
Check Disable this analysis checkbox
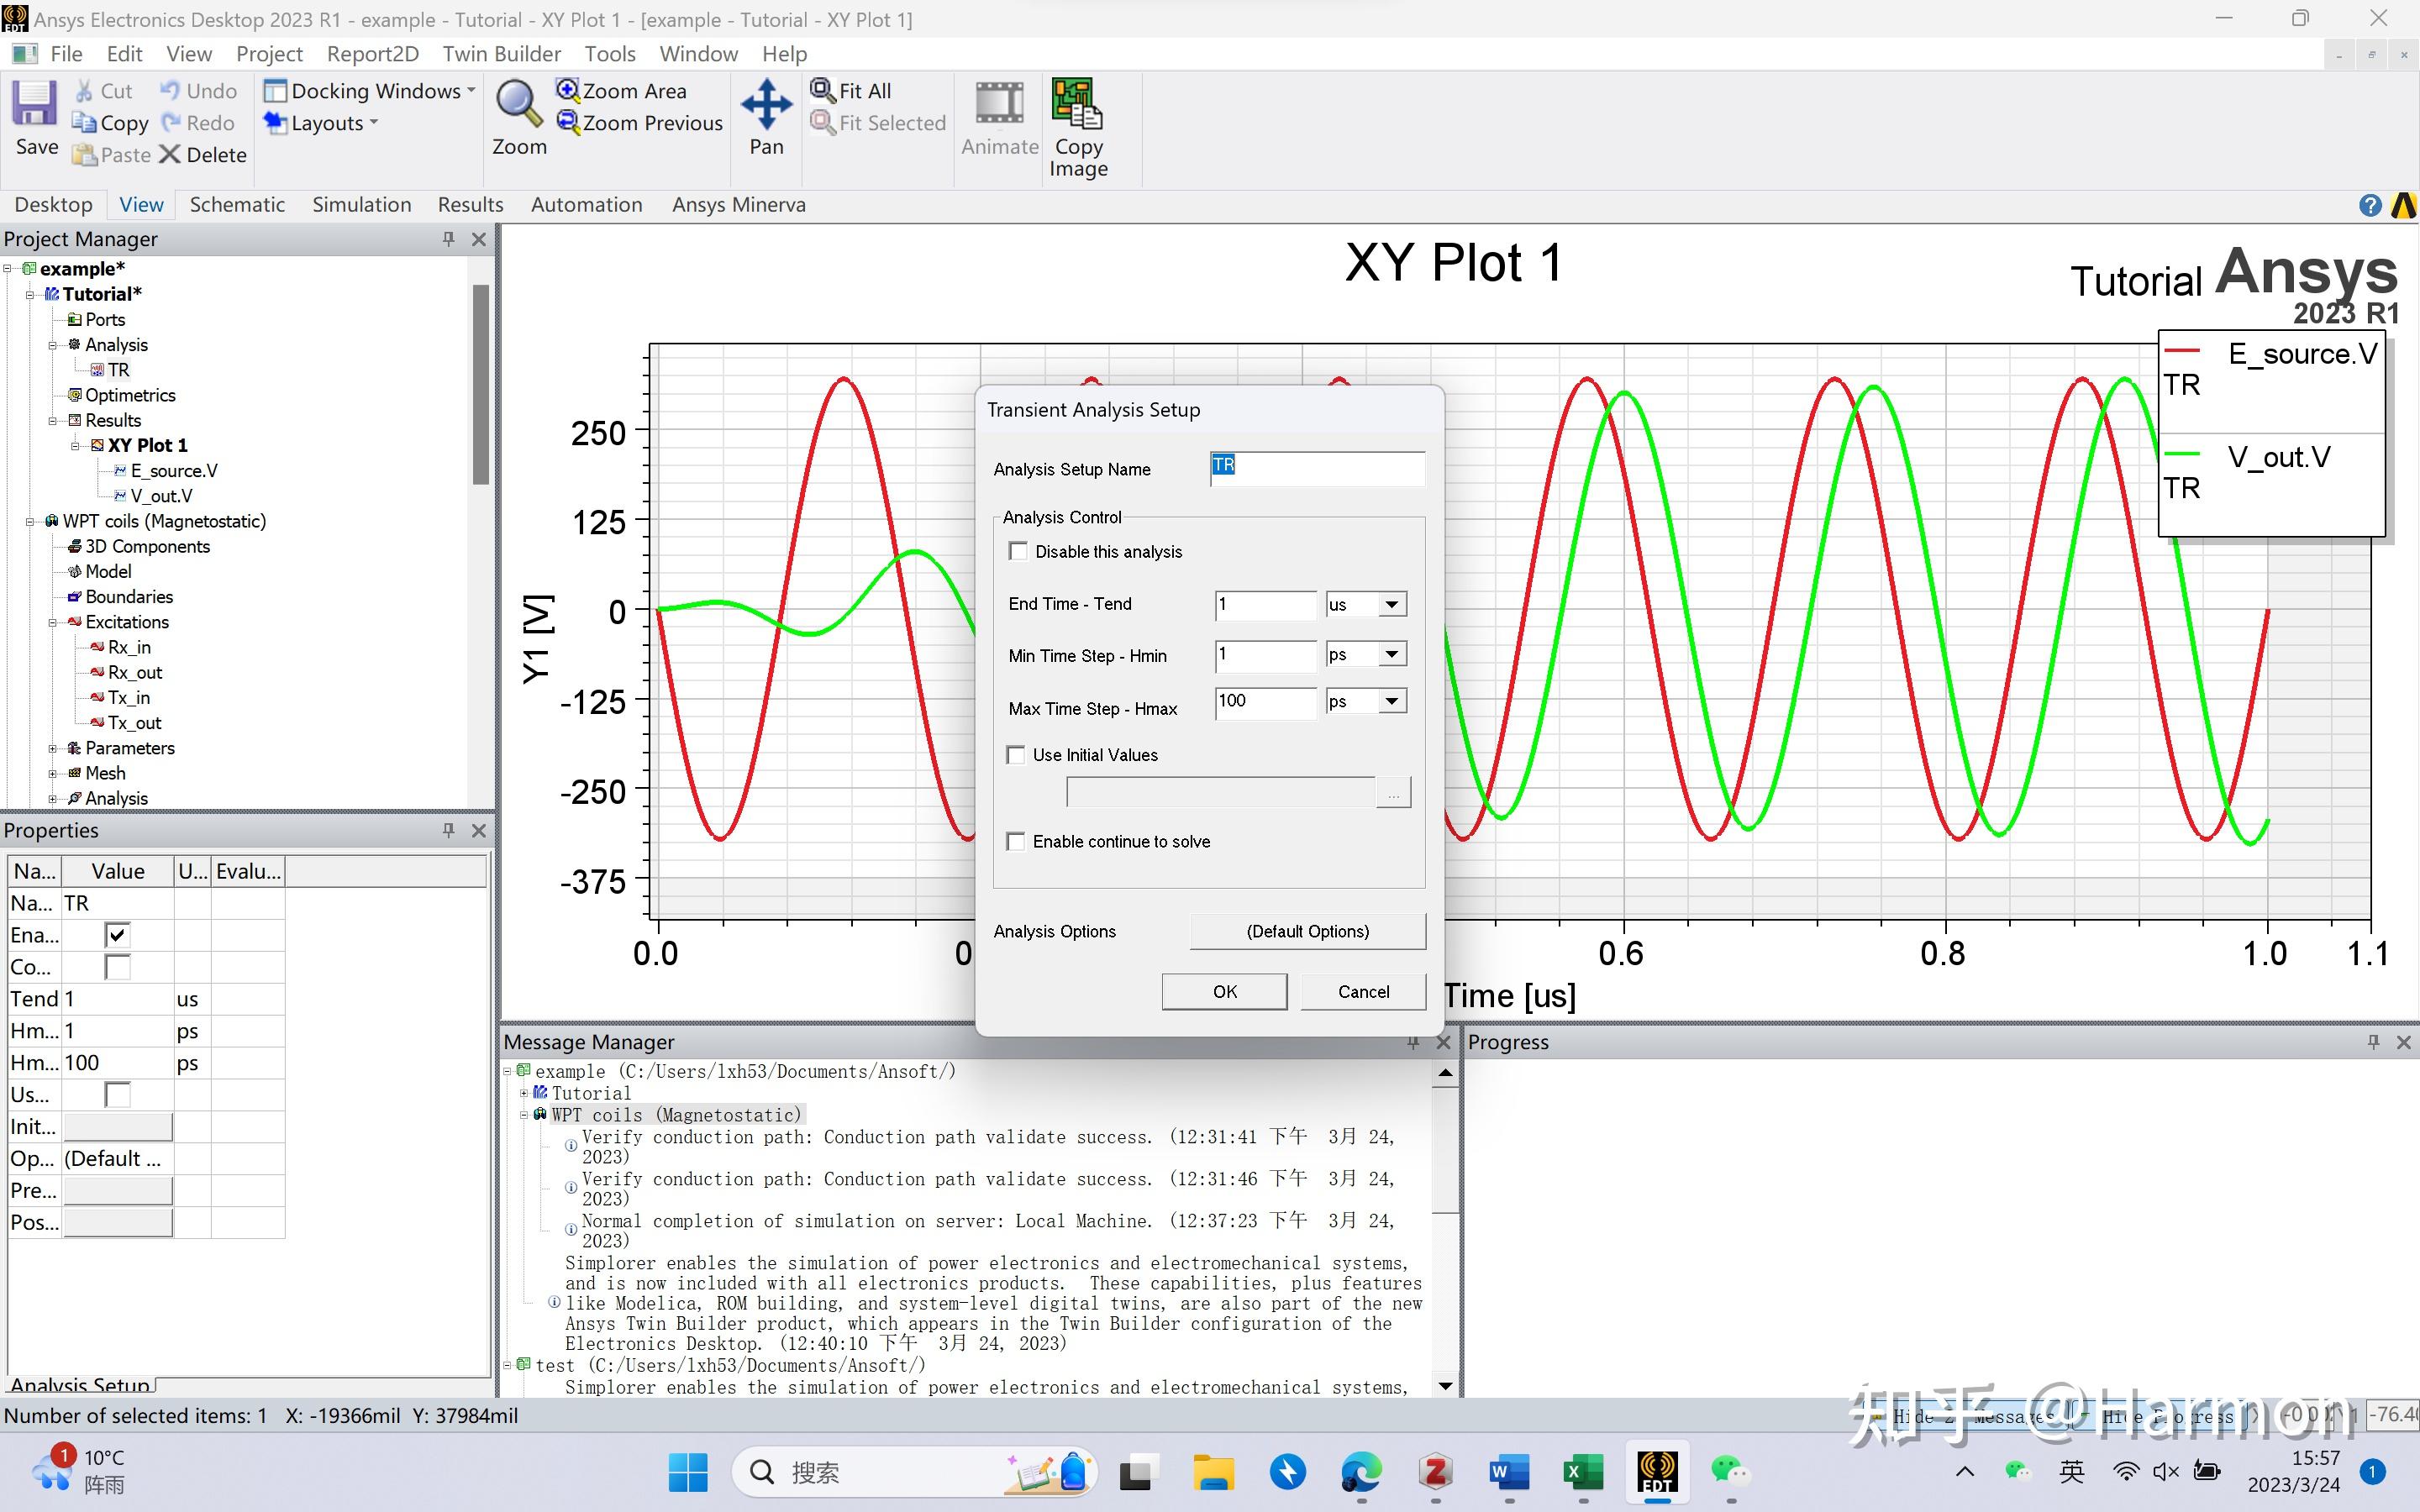point(1018,552)
